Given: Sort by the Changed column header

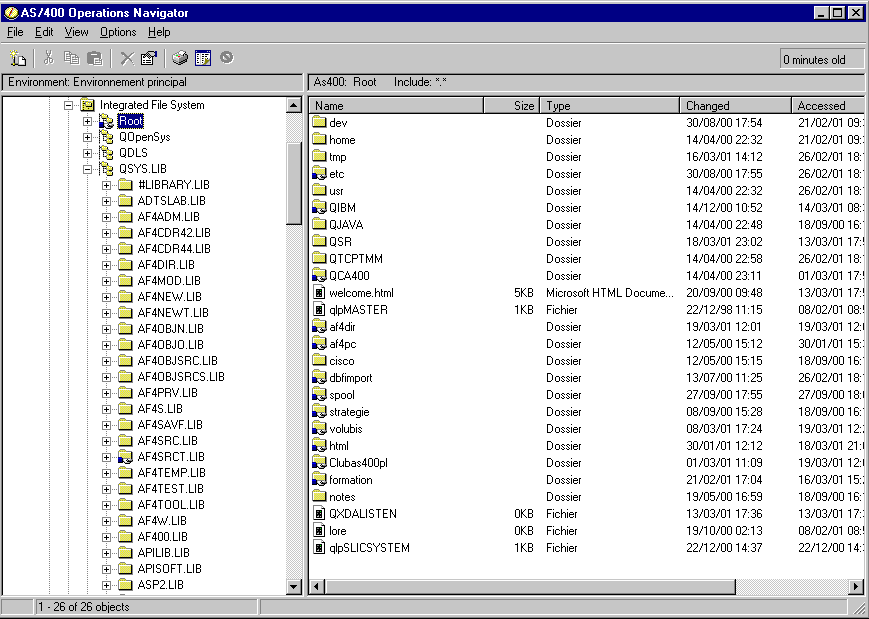Looking at the screenshot, I should [735, 105].
